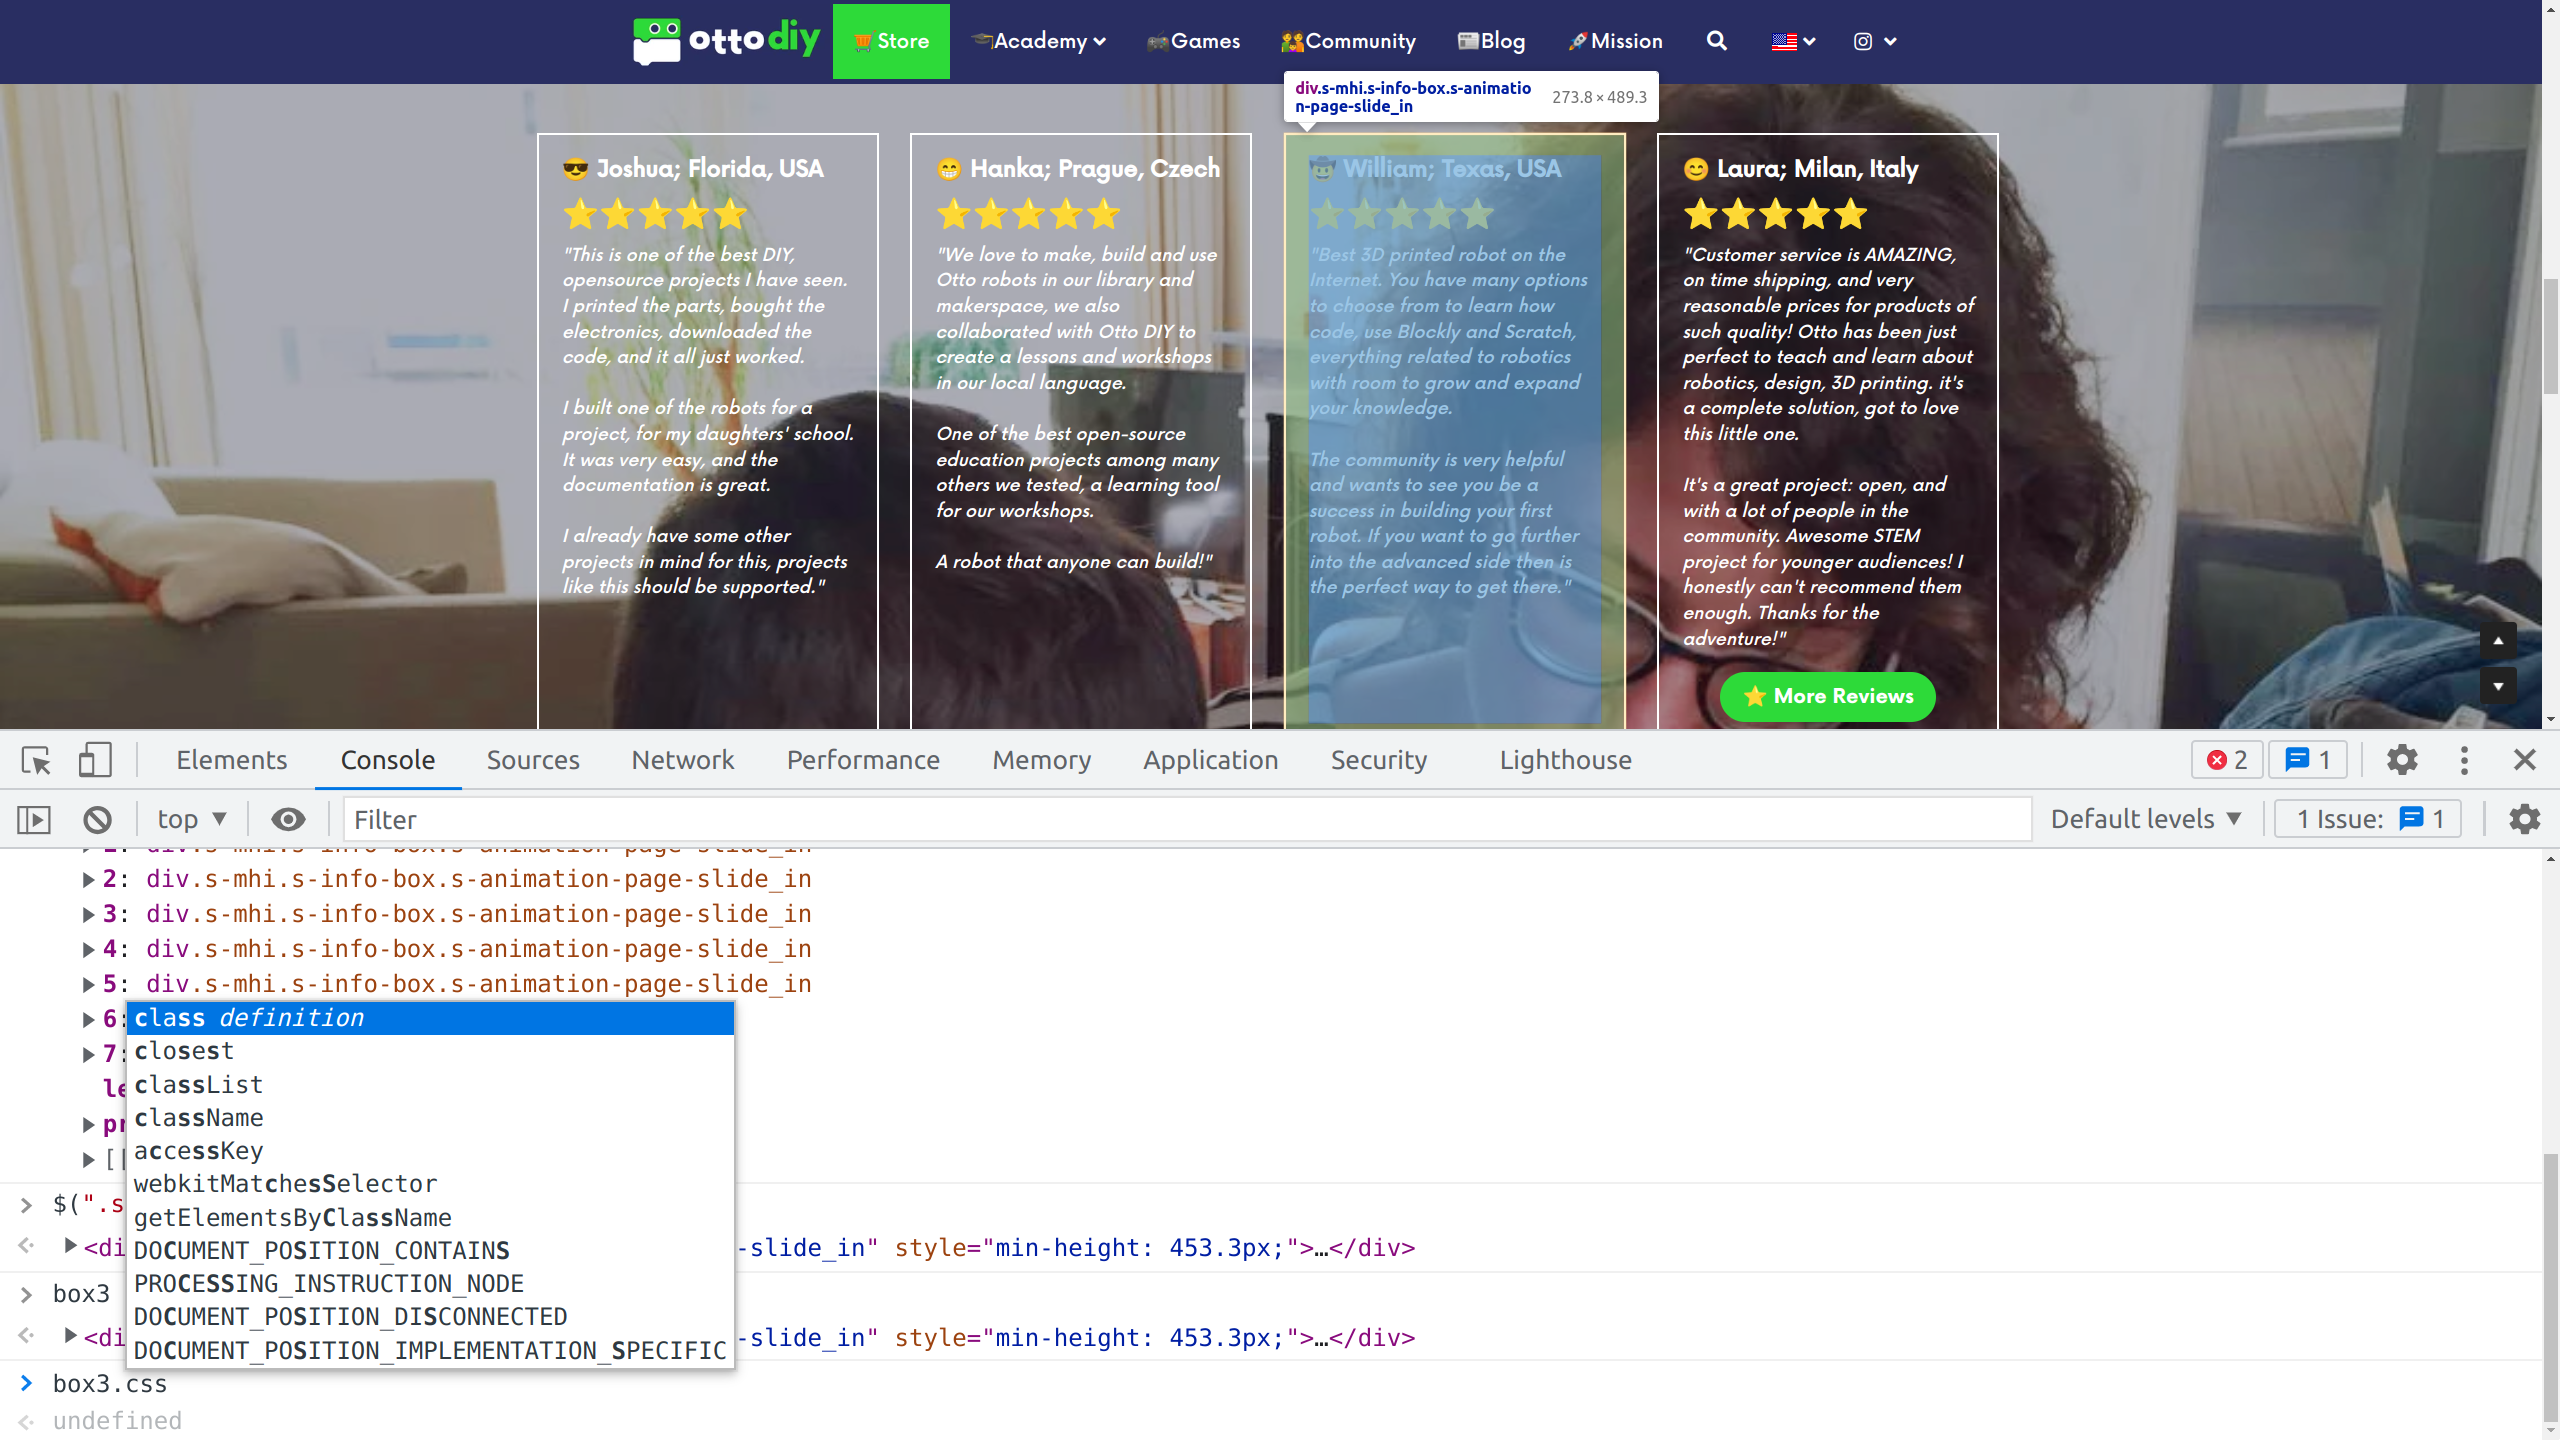The height and width of the screenshot is (1440, 2560).
Task: Show the console sidebar panel icon
Action: [x=34, y=820]
